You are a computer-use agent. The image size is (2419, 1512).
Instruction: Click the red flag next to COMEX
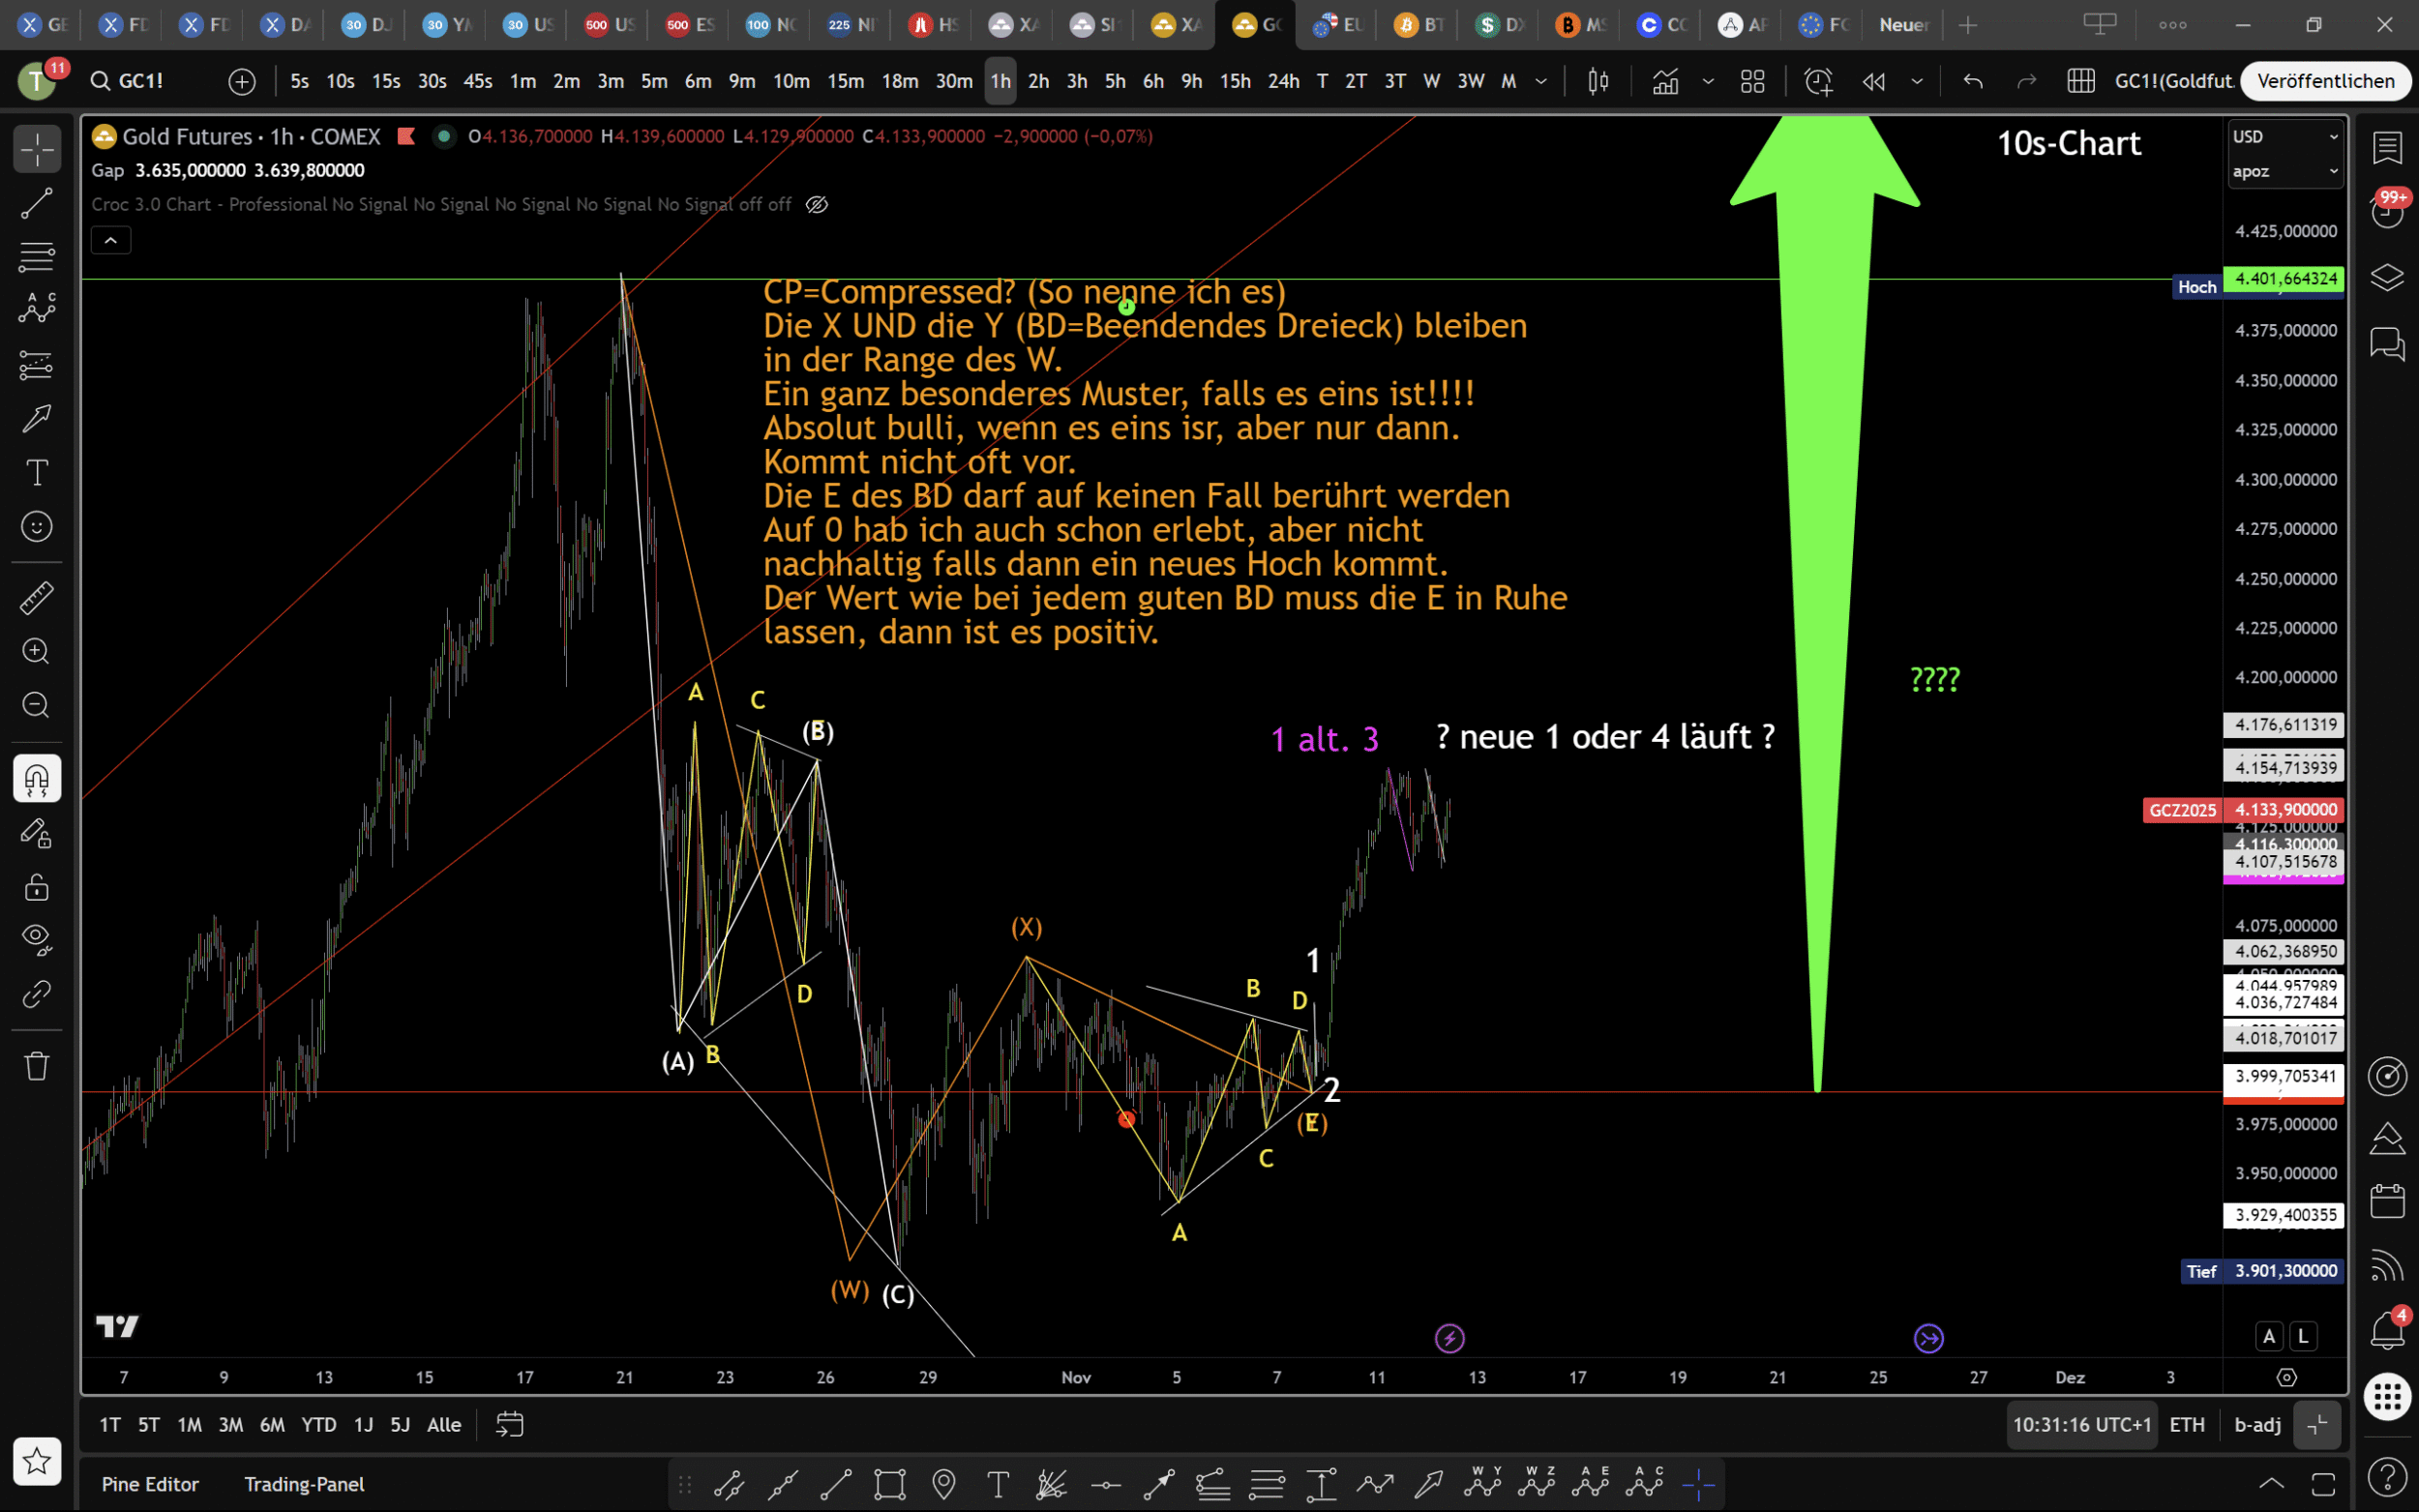406,136
